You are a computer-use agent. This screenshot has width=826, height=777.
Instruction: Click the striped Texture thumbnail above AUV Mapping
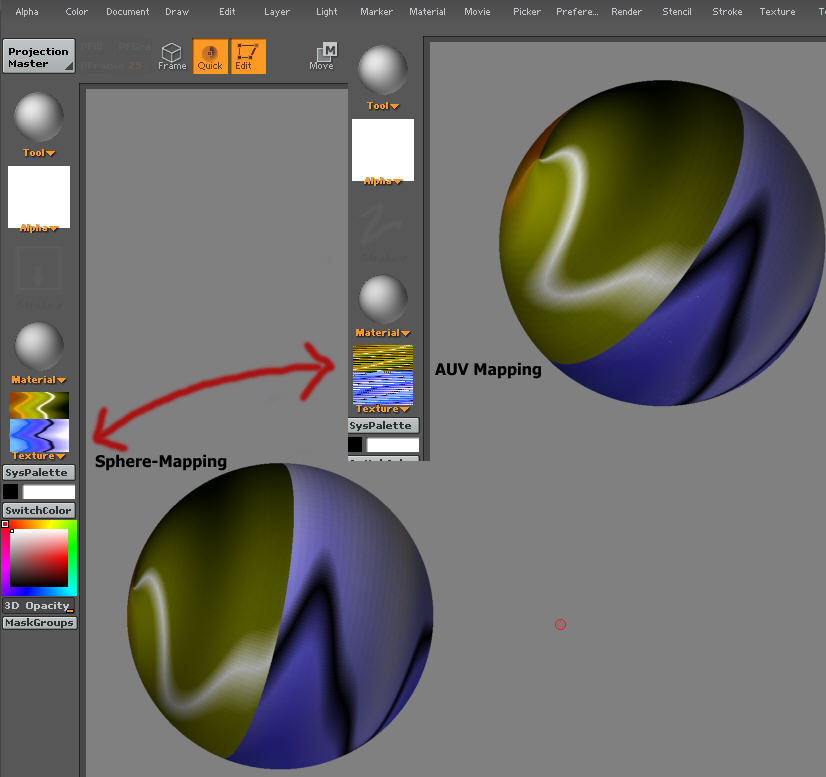tap(383, 374)
